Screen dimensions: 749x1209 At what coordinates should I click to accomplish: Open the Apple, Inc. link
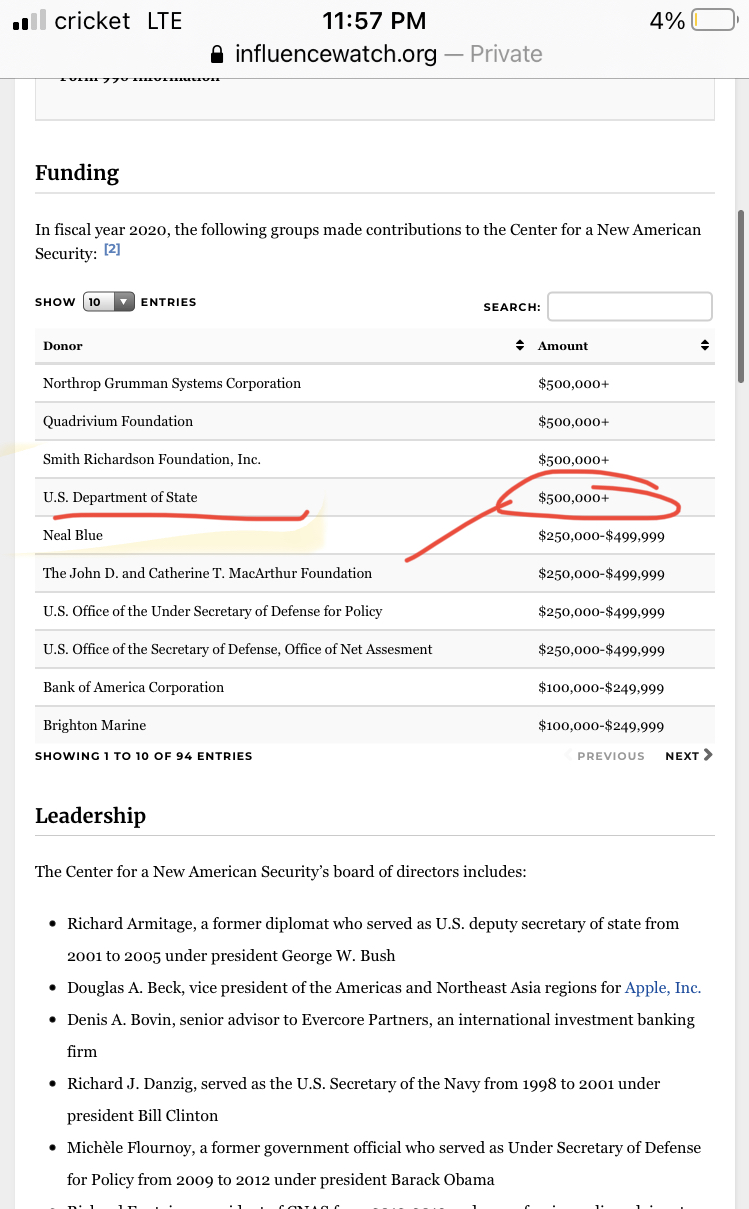click(663, 987)
